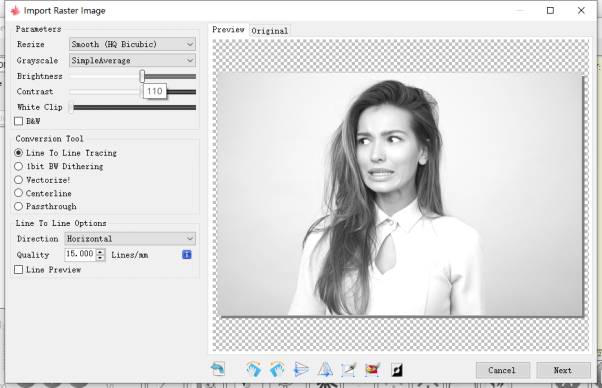602x388 pixels.
Task: Switch to the Preview tab
Action: coord(228,30)
